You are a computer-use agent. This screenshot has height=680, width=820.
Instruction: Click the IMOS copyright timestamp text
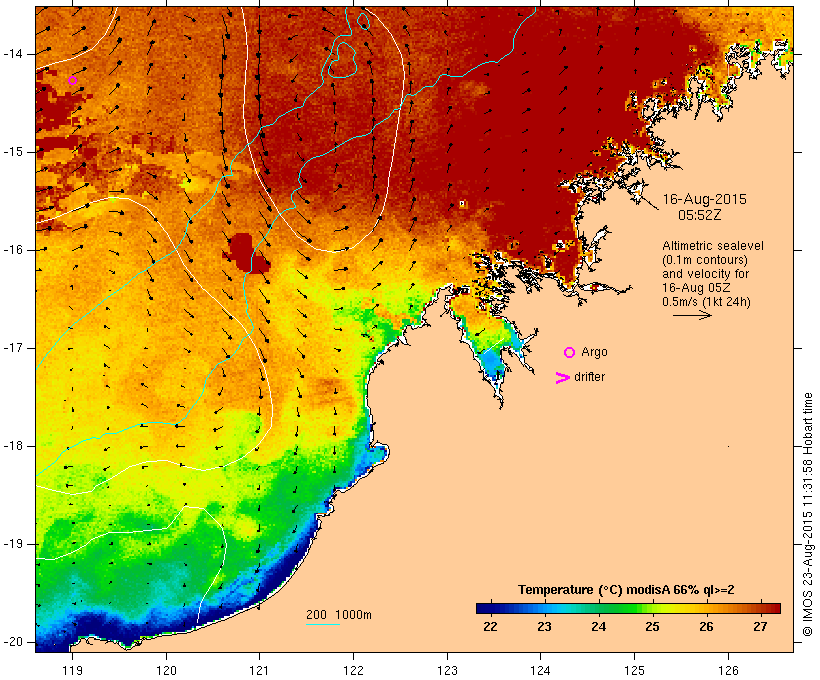(807, 514)
